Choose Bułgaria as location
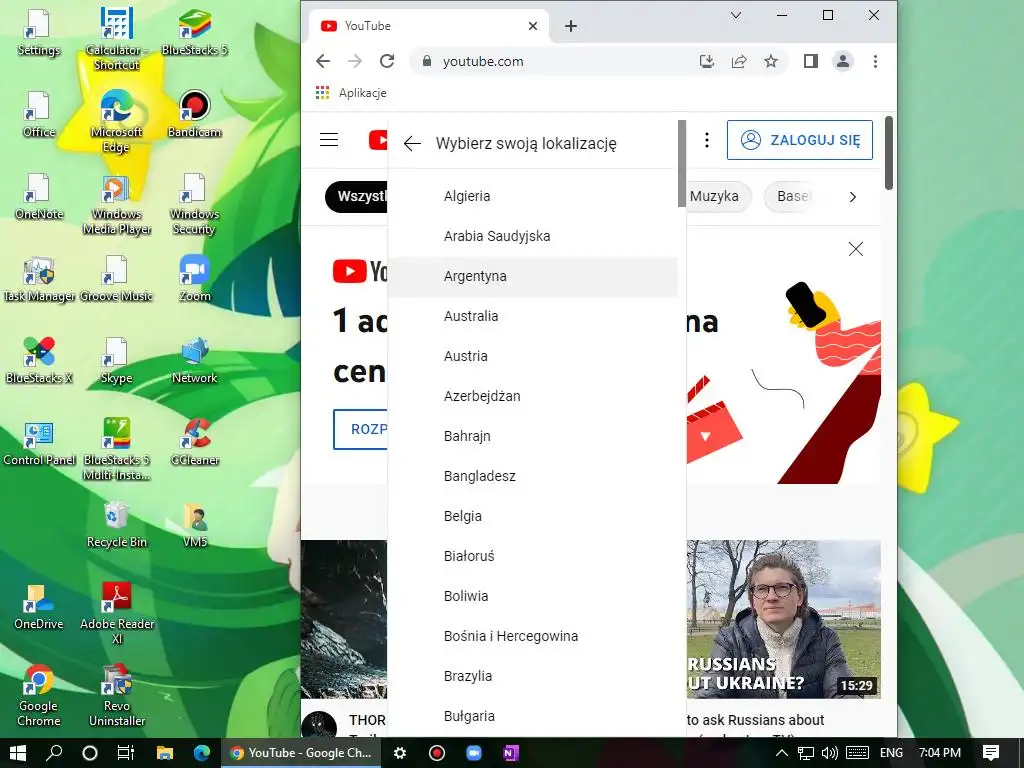Screen dimensions: 1024x768 pyautogui.click(x=533, y=716)
